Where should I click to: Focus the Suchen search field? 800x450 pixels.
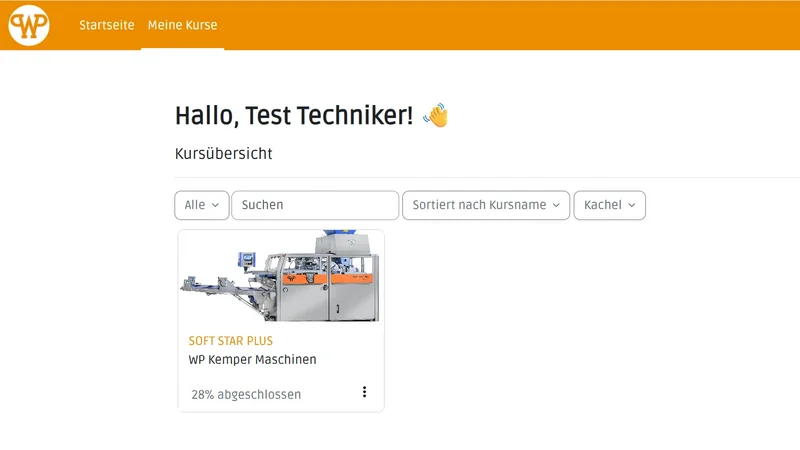(x=315, y=205)
